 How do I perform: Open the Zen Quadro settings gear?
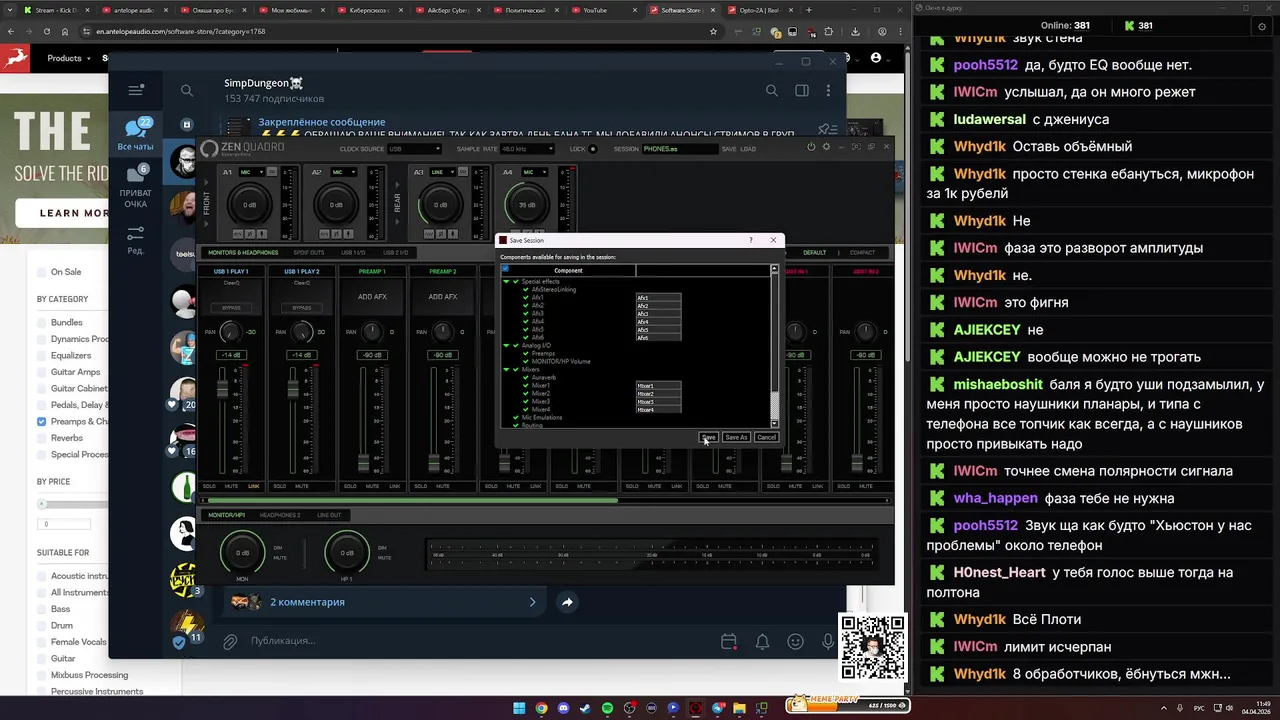(x=826, y=147)
